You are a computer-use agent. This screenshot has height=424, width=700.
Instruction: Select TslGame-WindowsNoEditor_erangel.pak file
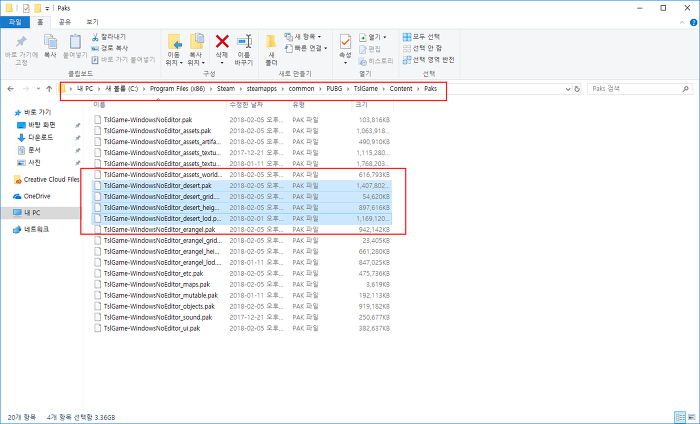click(x=159, y=229)
